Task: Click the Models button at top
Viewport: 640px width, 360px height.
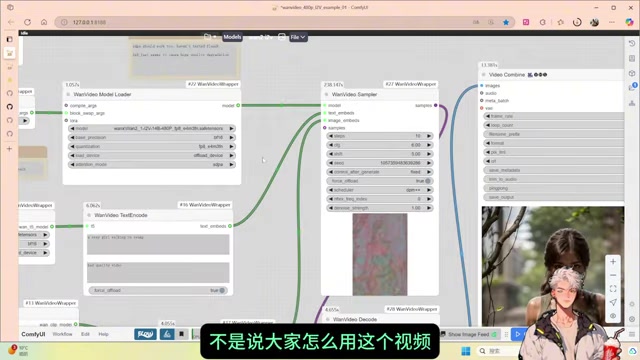Action: (232, 37)
